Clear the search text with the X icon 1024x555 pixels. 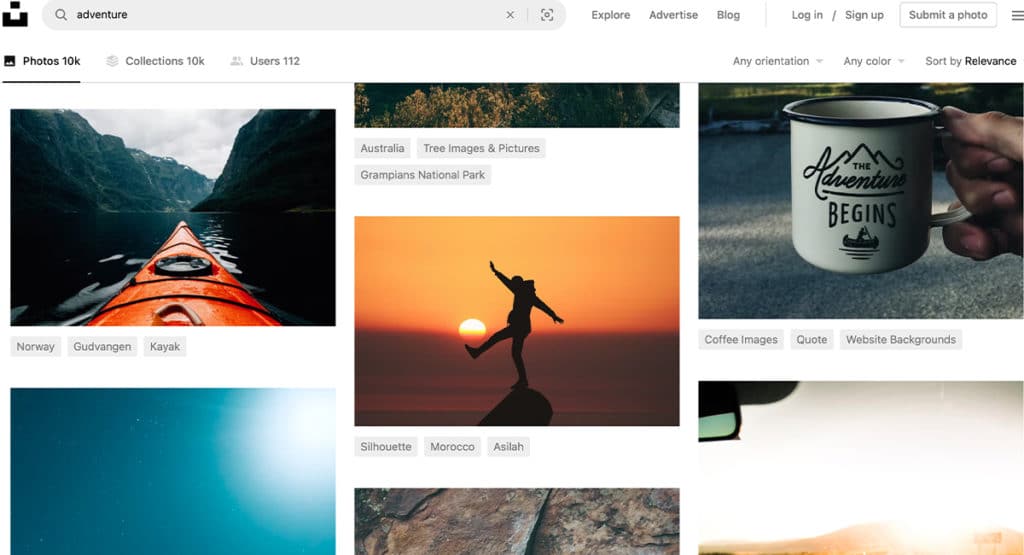pos(510,14)
